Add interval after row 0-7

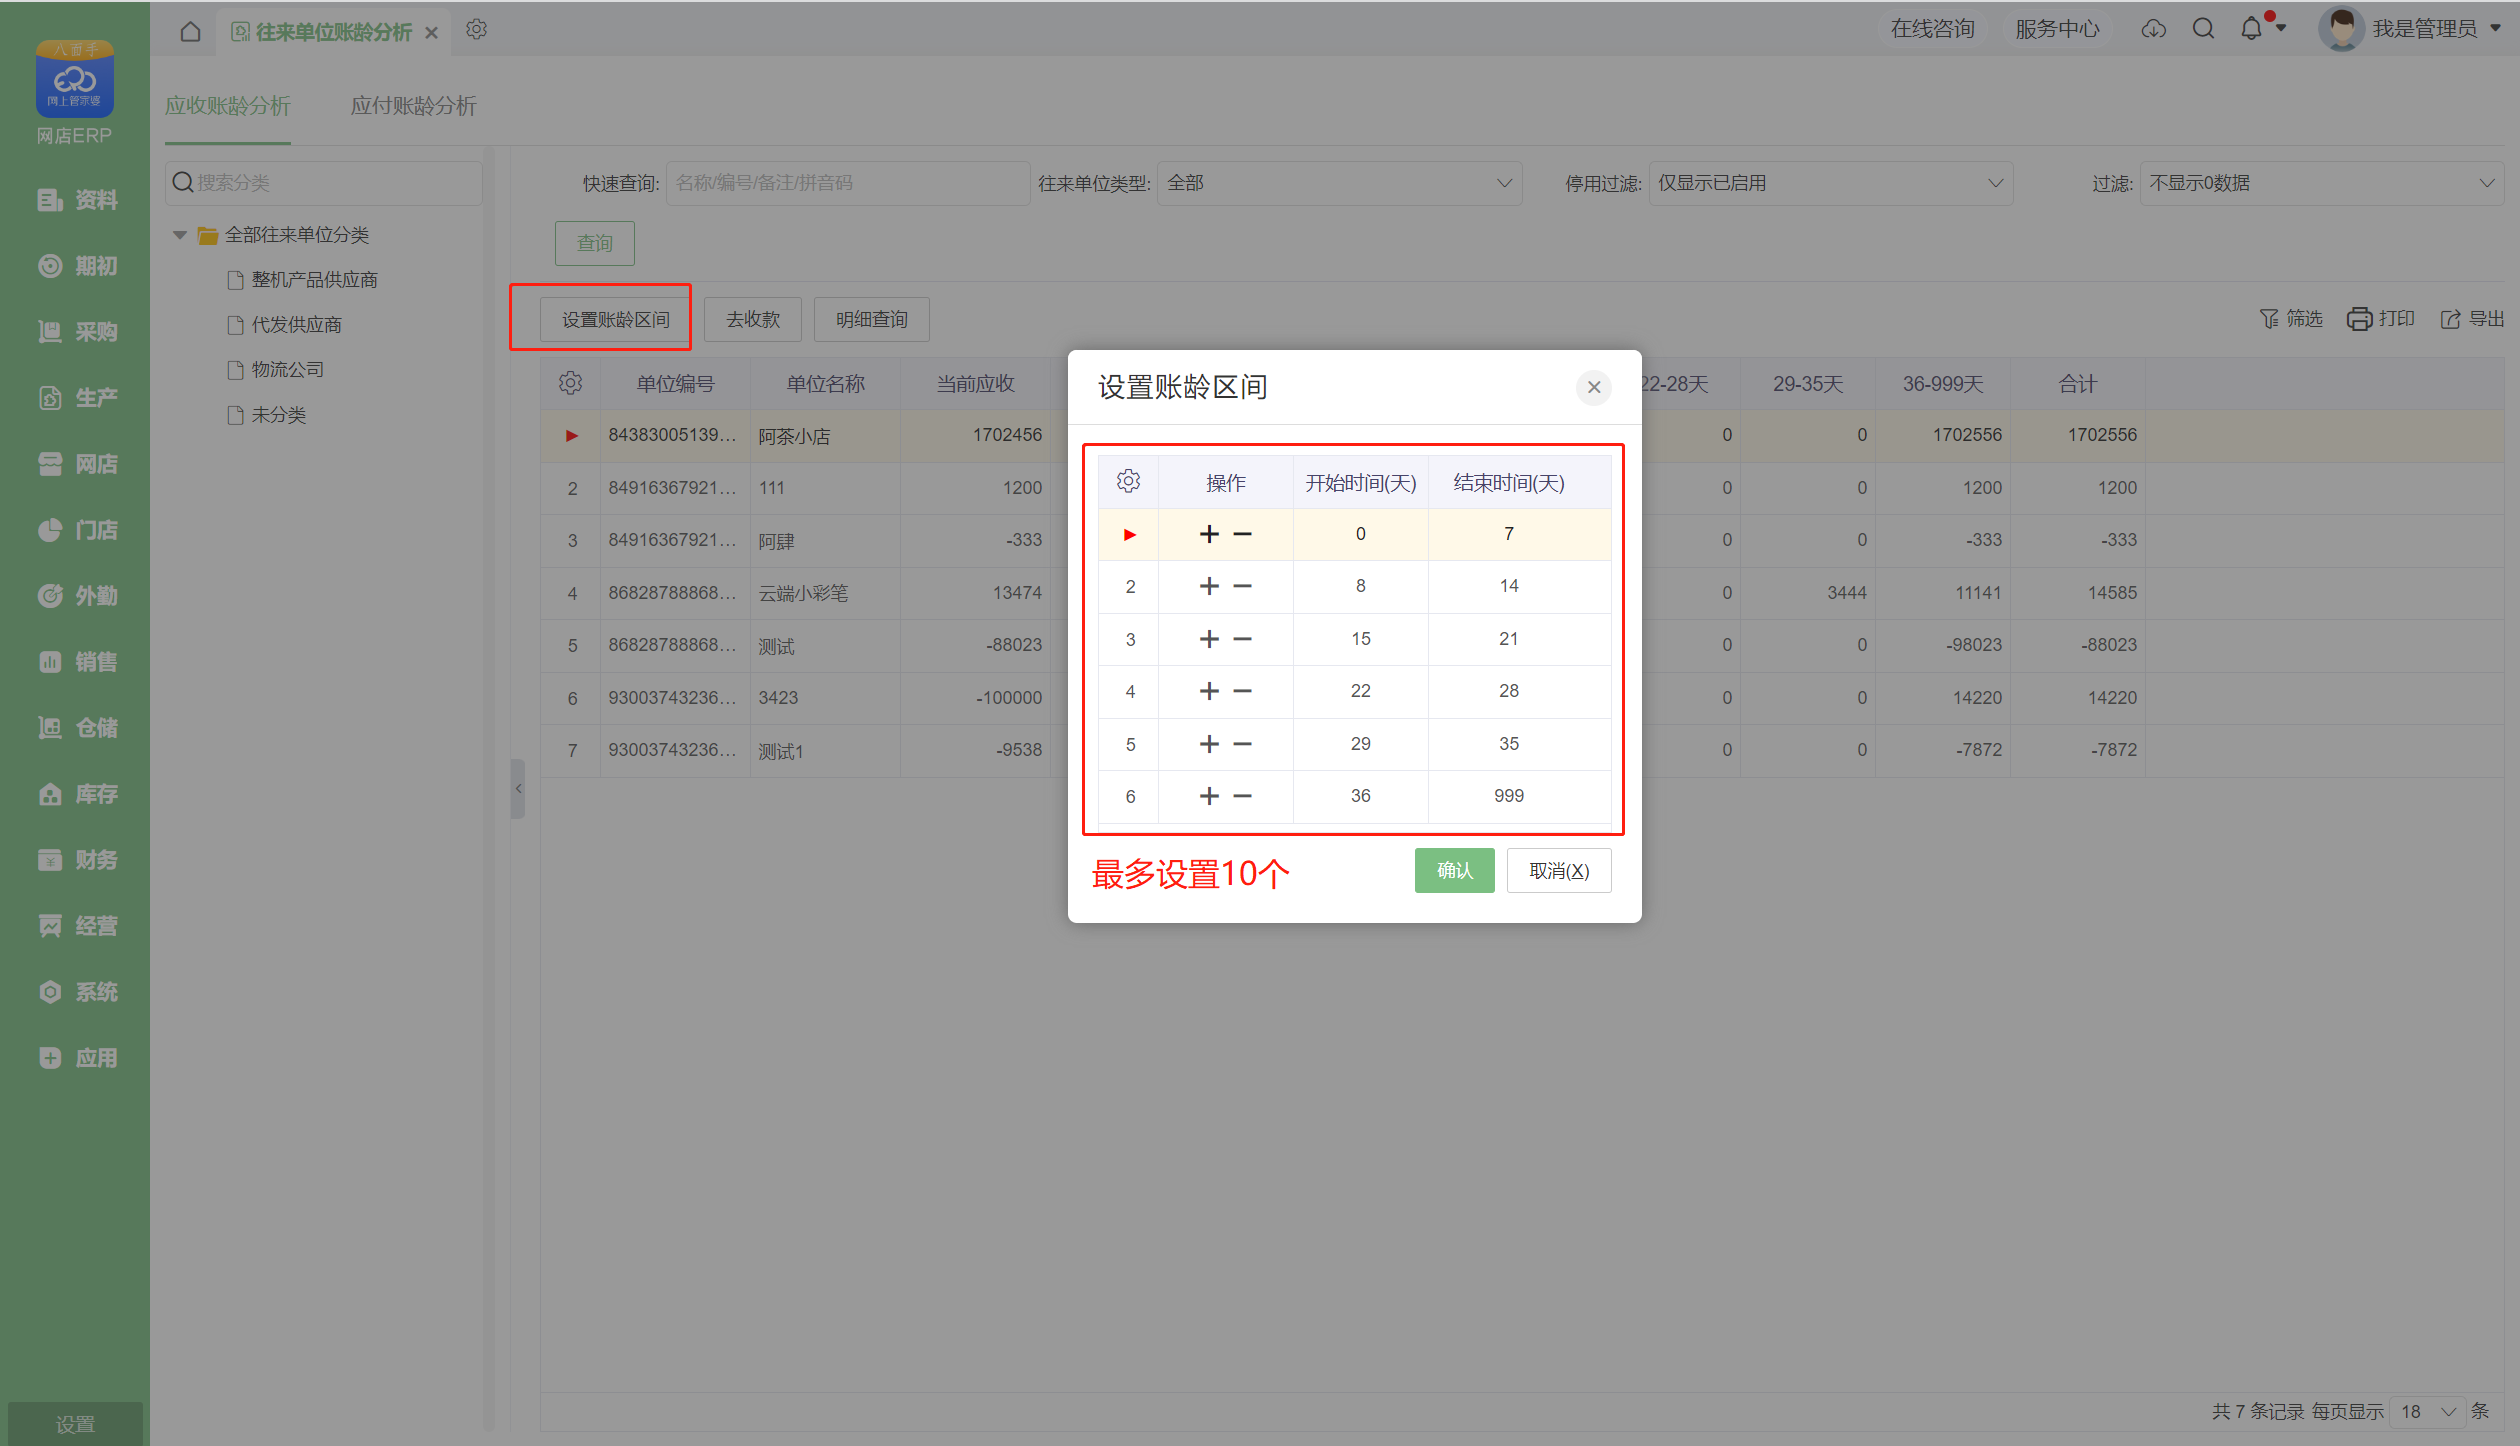pos(1209,534)
